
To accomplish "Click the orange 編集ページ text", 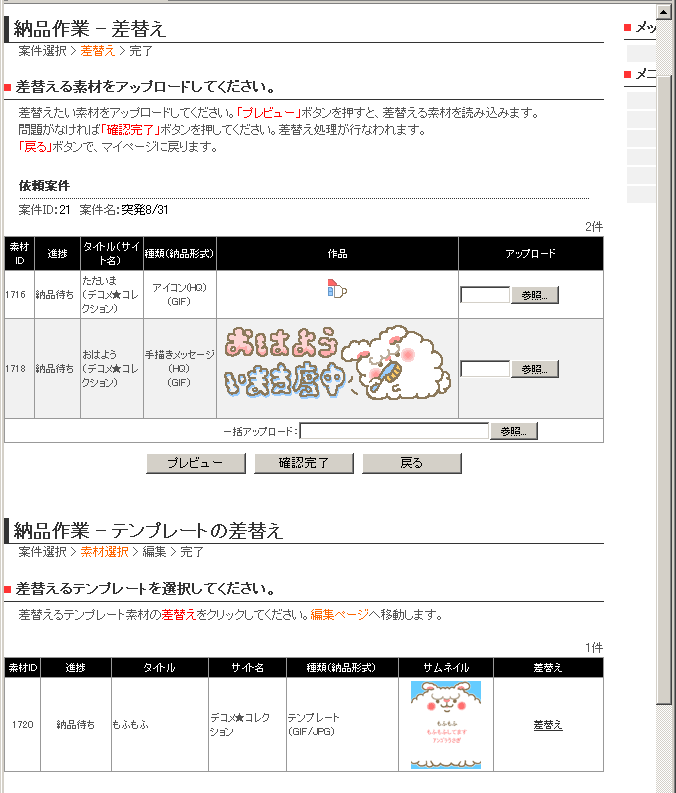I will point(339,614).
